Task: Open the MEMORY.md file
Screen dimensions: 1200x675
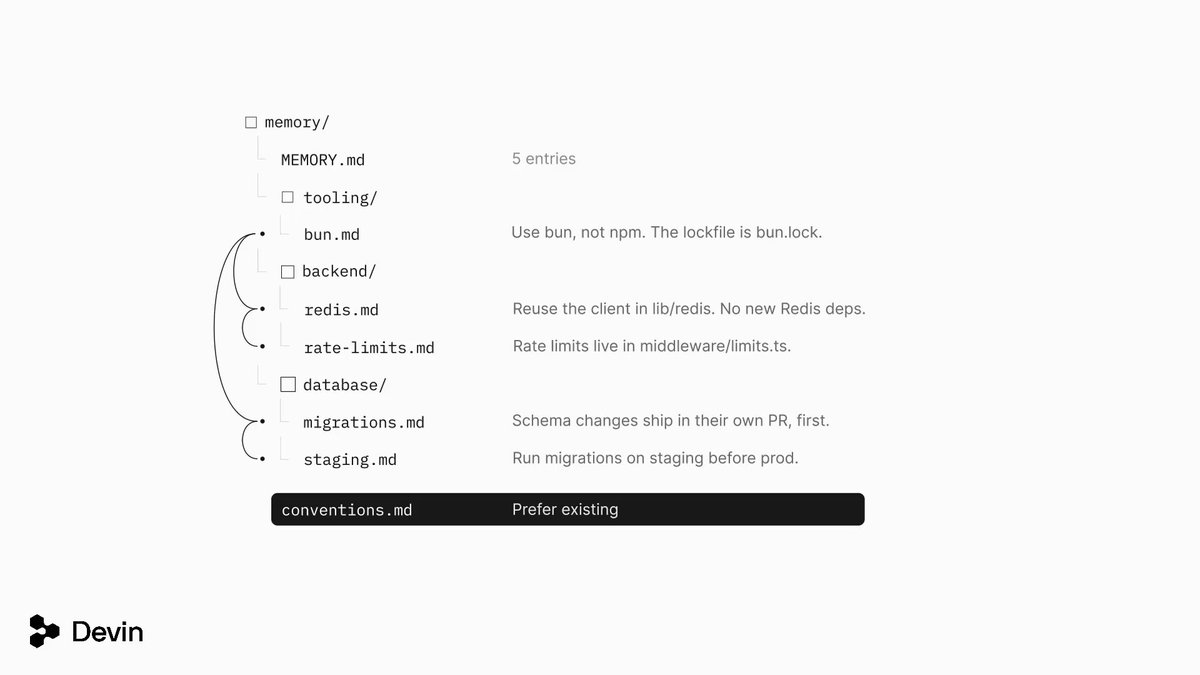Action: [x=323, y=160]
